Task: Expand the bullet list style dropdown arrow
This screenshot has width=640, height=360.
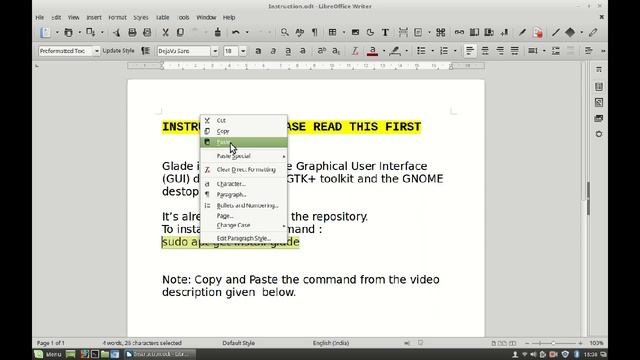Action: click(x=432, y=51)
